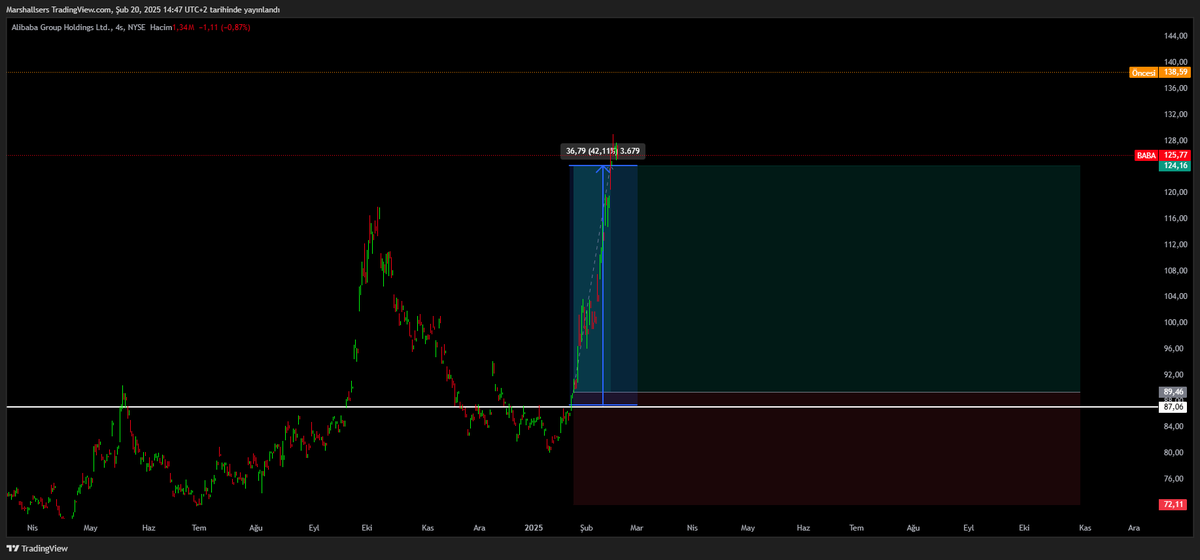Click the green 124,16 target price tag

1174,166
